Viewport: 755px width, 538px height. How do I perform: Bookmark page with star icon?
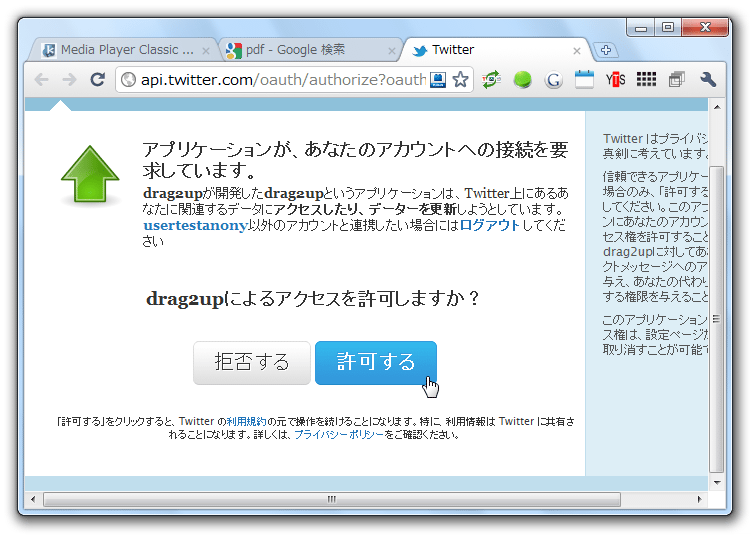click(x=460, y=79)
